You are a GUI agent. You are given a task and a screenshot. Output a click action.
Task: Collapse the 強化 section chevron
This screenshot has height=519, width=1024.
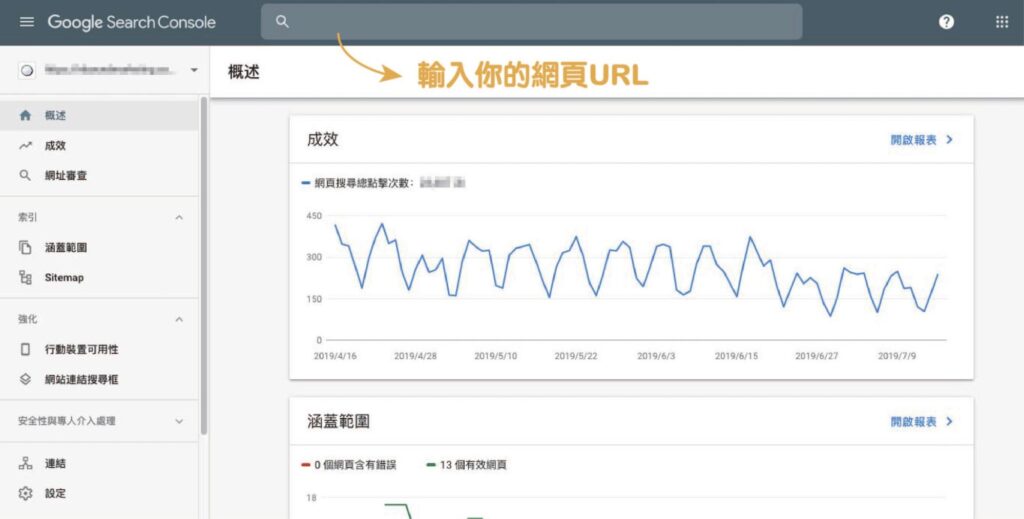click(x=179, y=319)
